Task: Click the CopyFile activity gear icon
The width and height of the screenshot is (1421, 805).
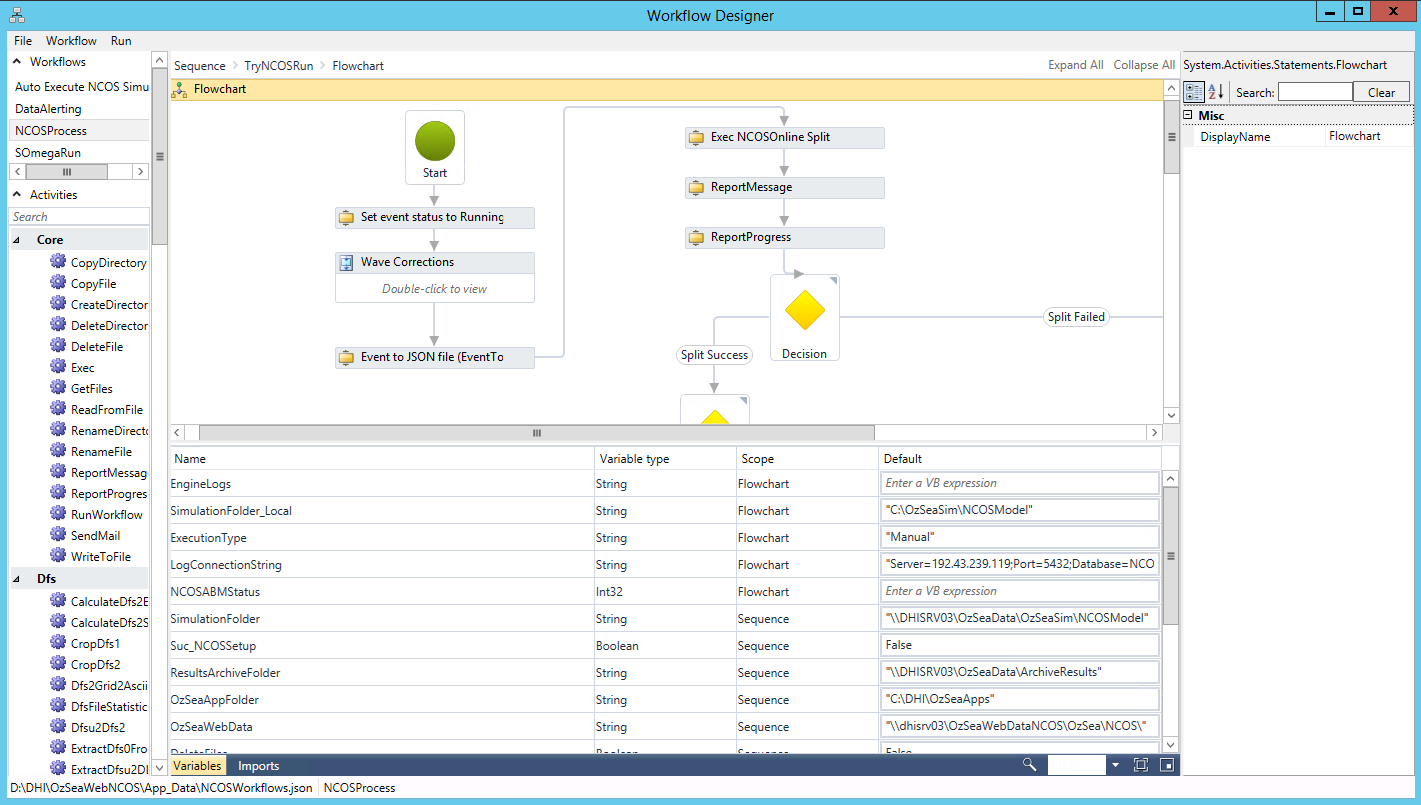Action: coord(58,283)
